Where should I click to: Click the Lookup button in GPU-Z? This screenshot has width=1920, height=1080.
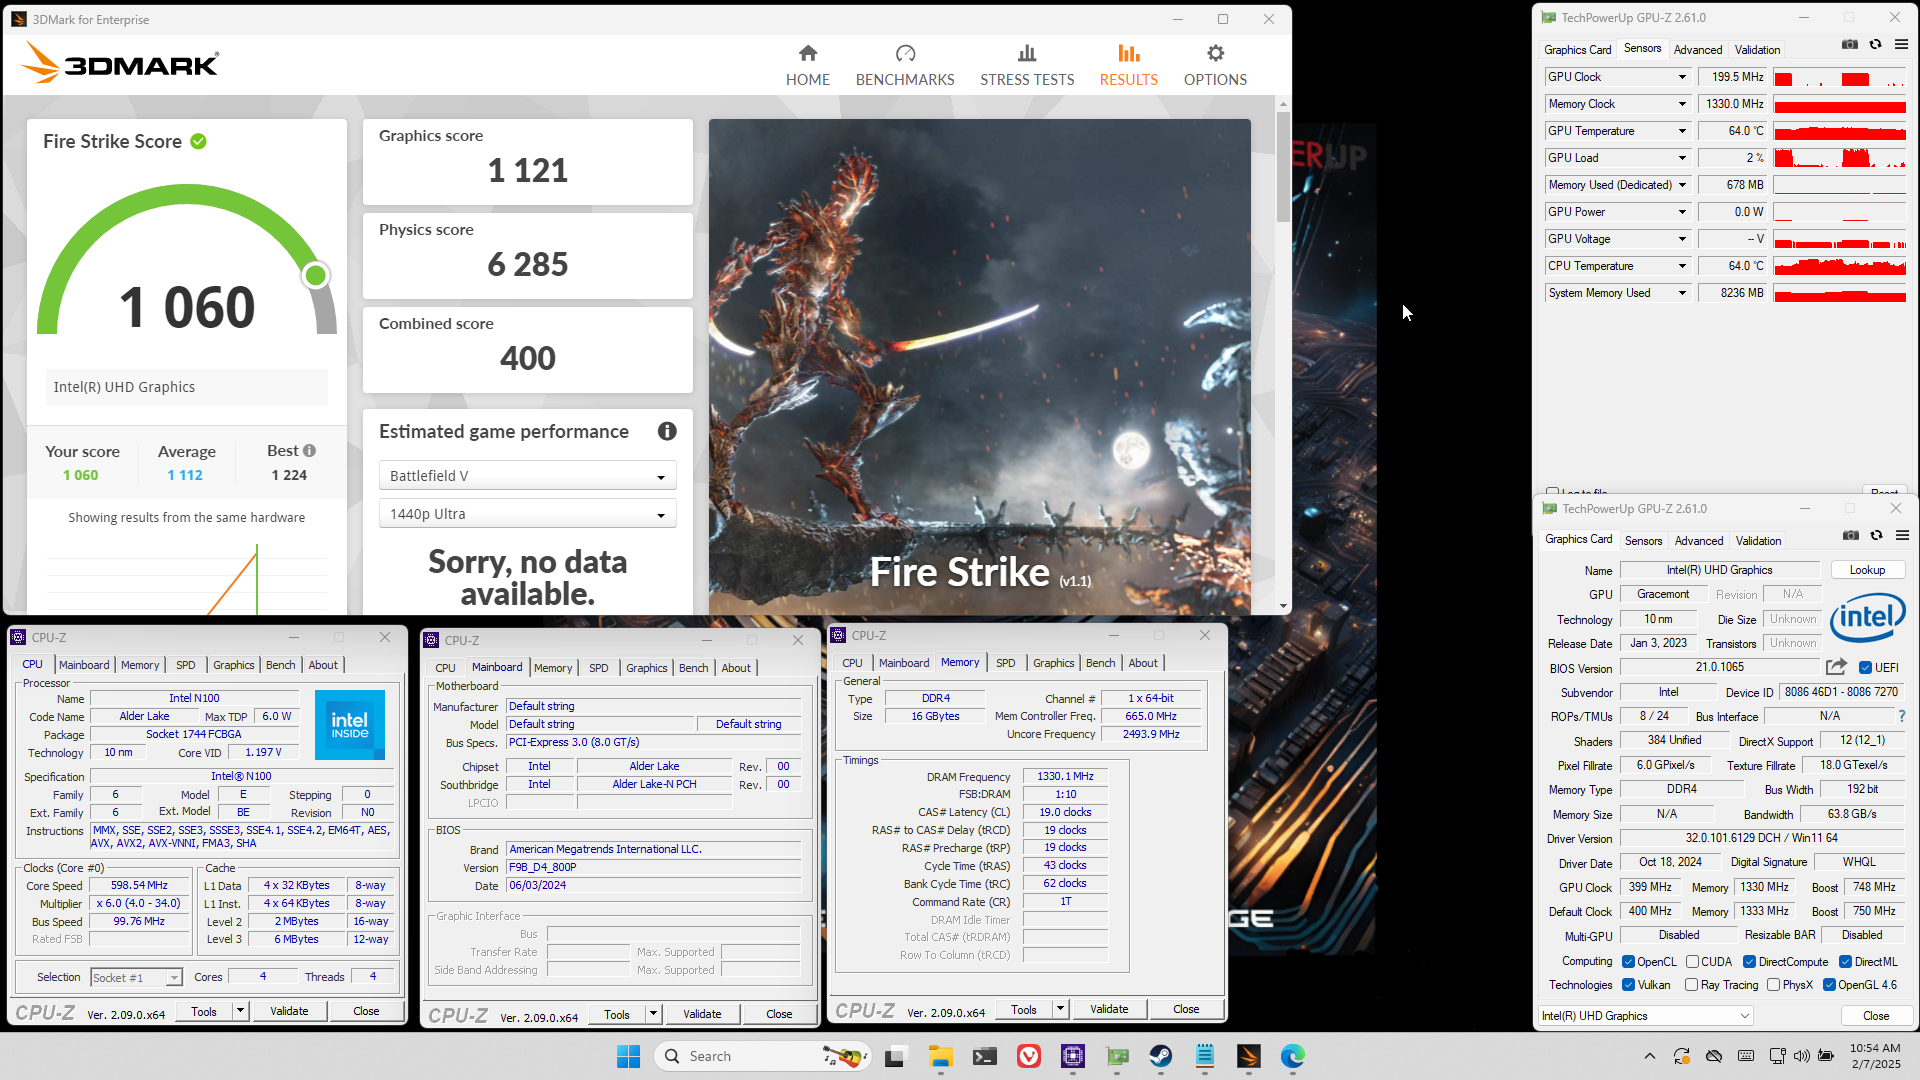pos(1867,570)
